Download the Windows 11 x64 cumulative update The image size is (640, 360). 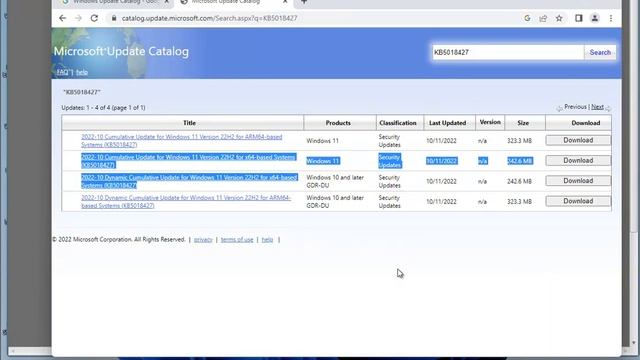coord(578,160)
